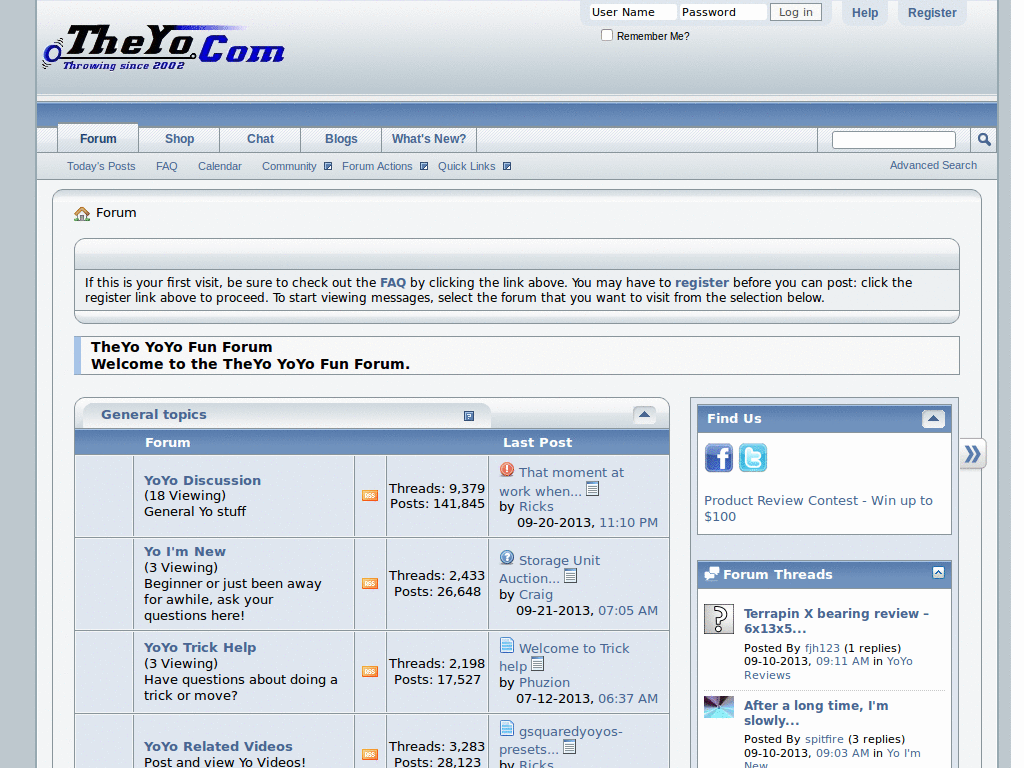Image resolution: width=1024 pixels, height=768 pixels.
Task: Open After a long time, I'm slowly thread
Action: 816,712
